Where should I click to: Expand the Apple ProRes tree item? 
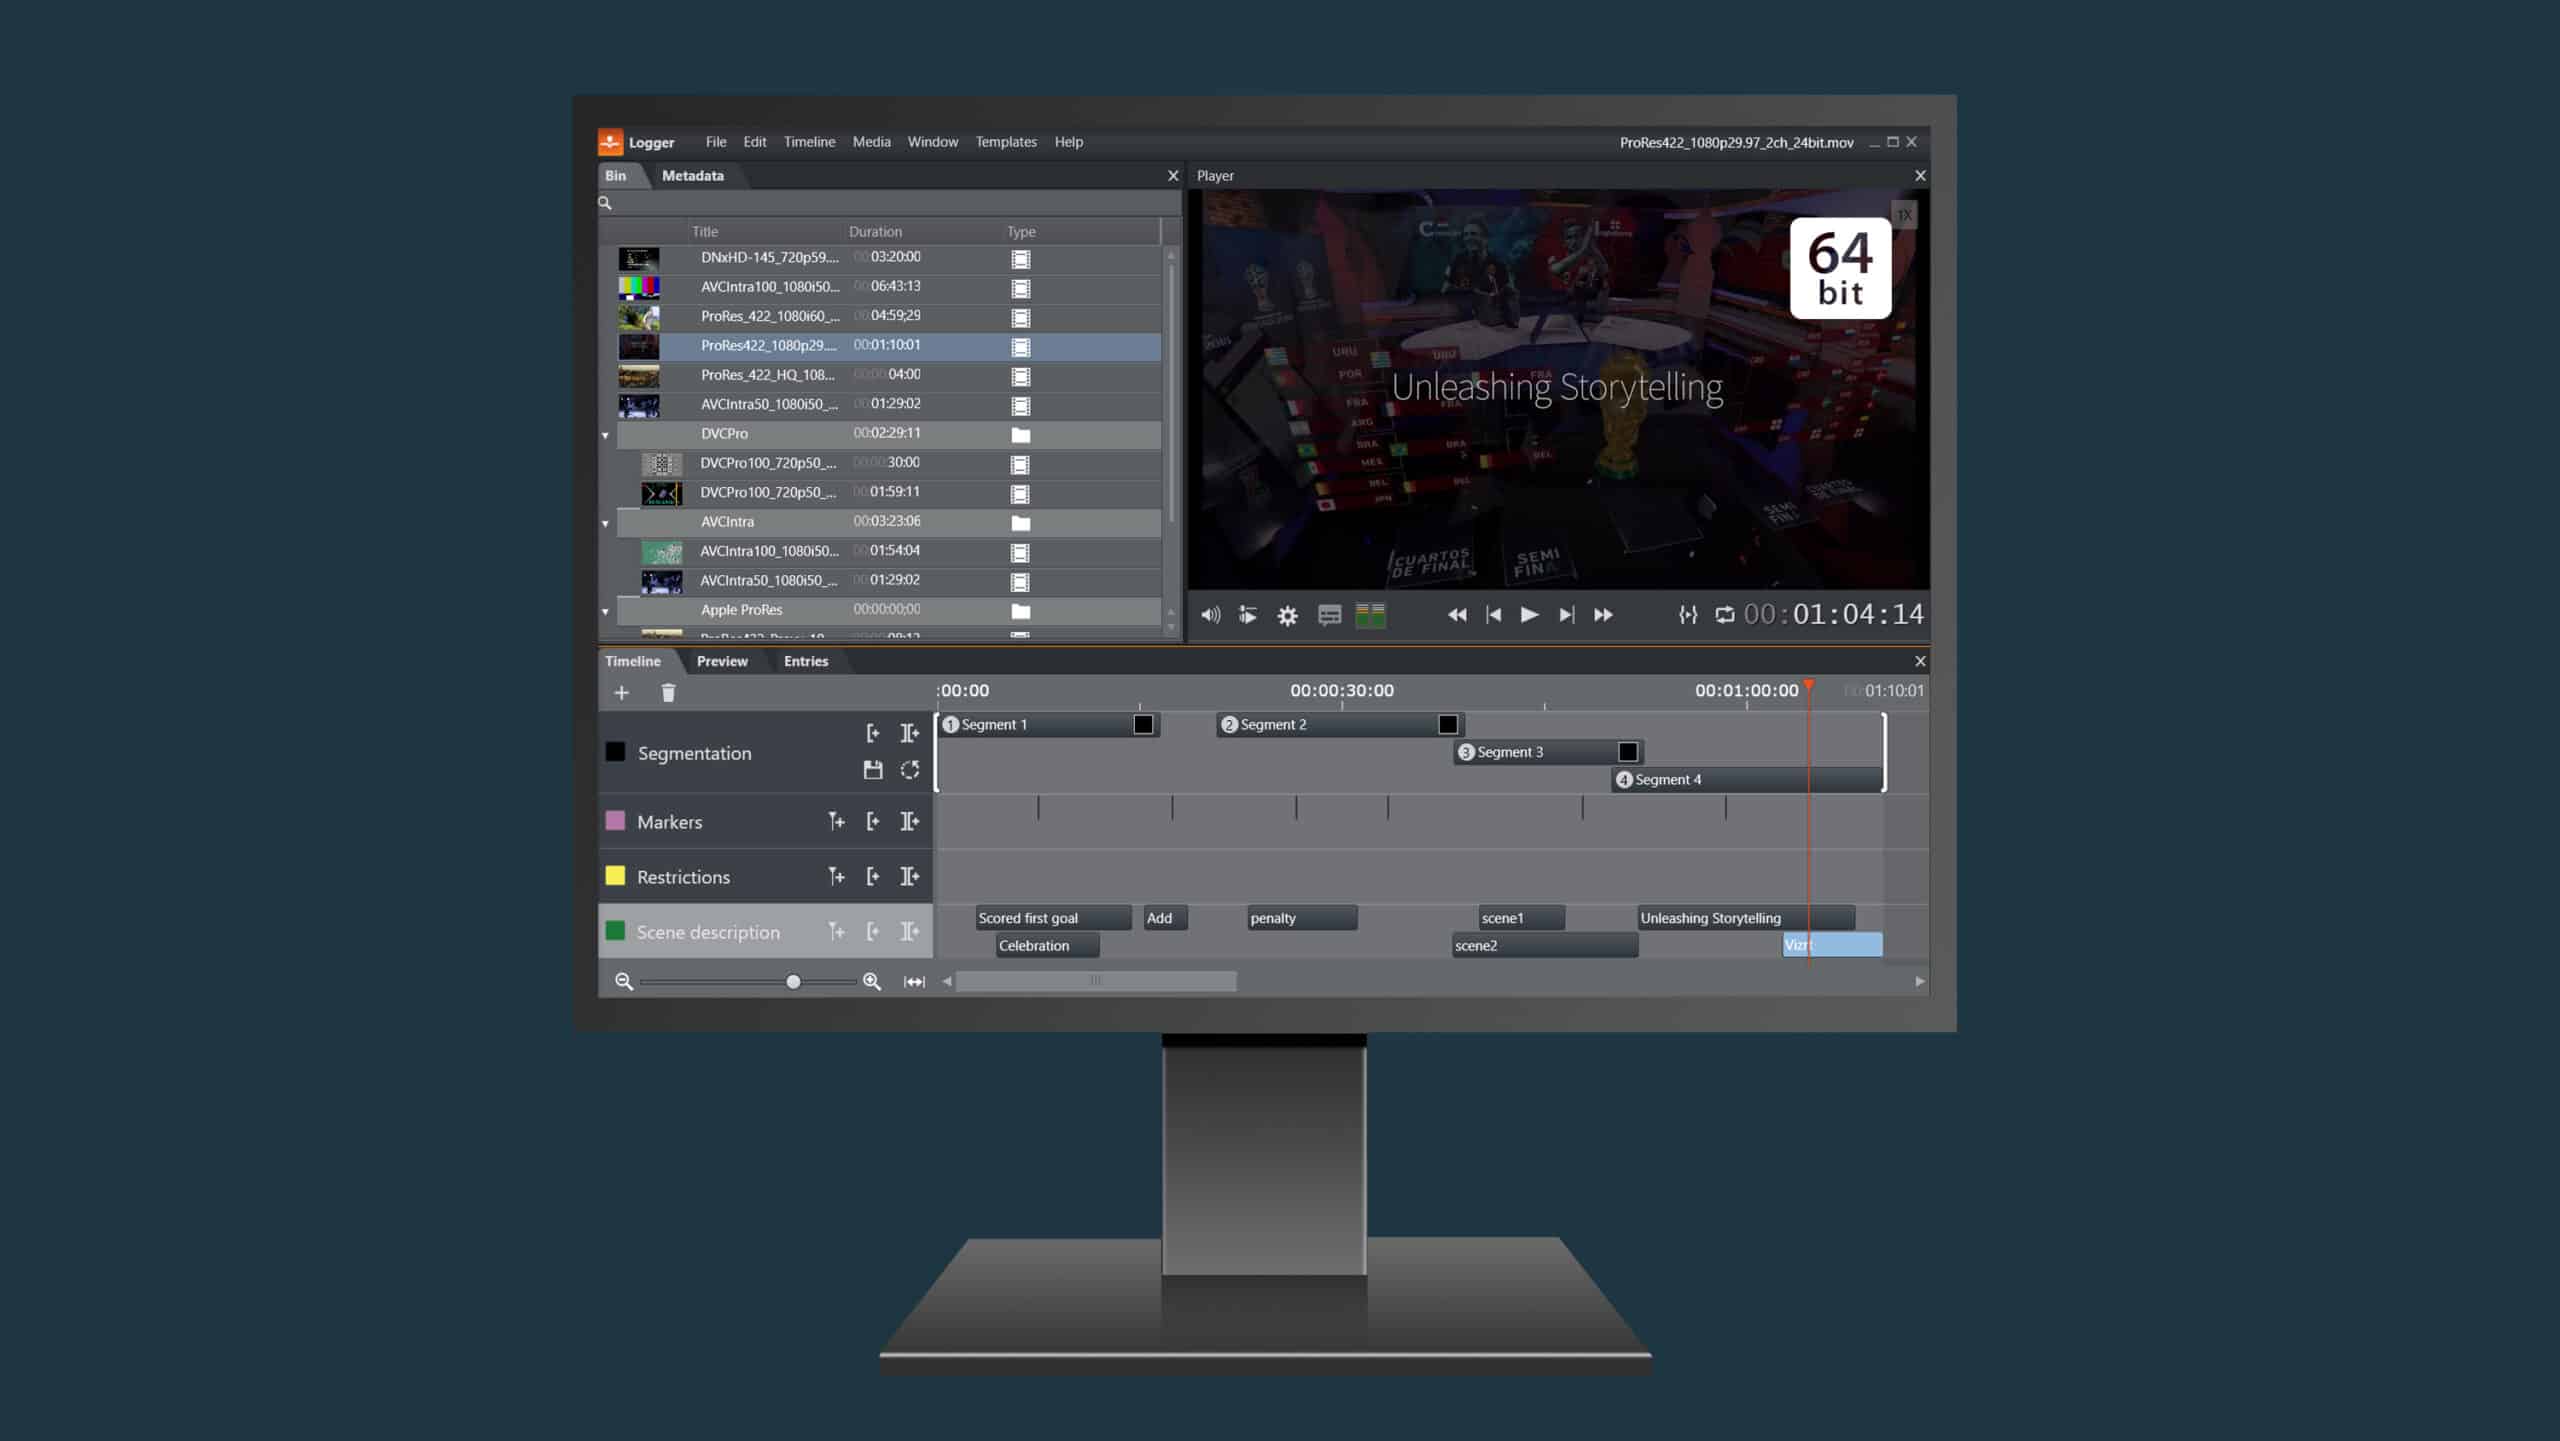pyautogui.click(x=605, y=608)
